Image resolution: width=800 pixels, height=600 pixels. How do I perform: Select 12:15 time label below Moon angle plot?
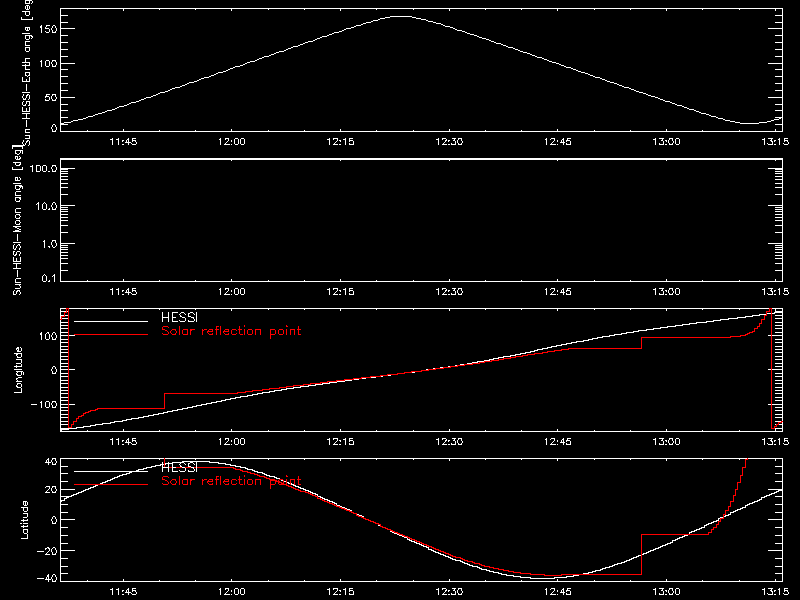click(340, 292)
